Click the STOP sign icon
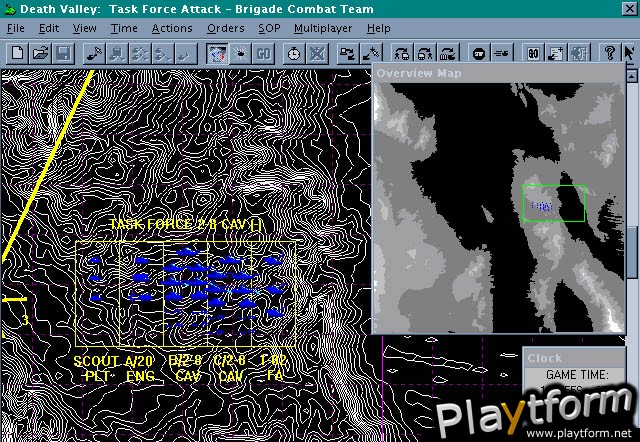Image resolution: width=640 pixels, height=442 pixels. [478, 53]
